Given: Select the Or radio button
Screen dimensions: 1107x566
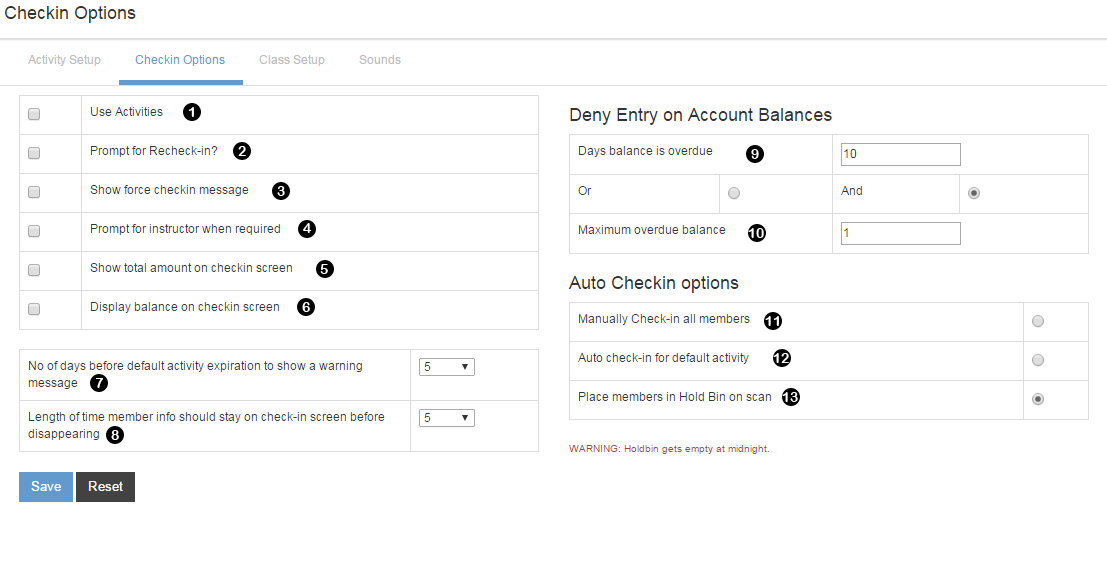Looking at the screenshot, I should [734, 193].
